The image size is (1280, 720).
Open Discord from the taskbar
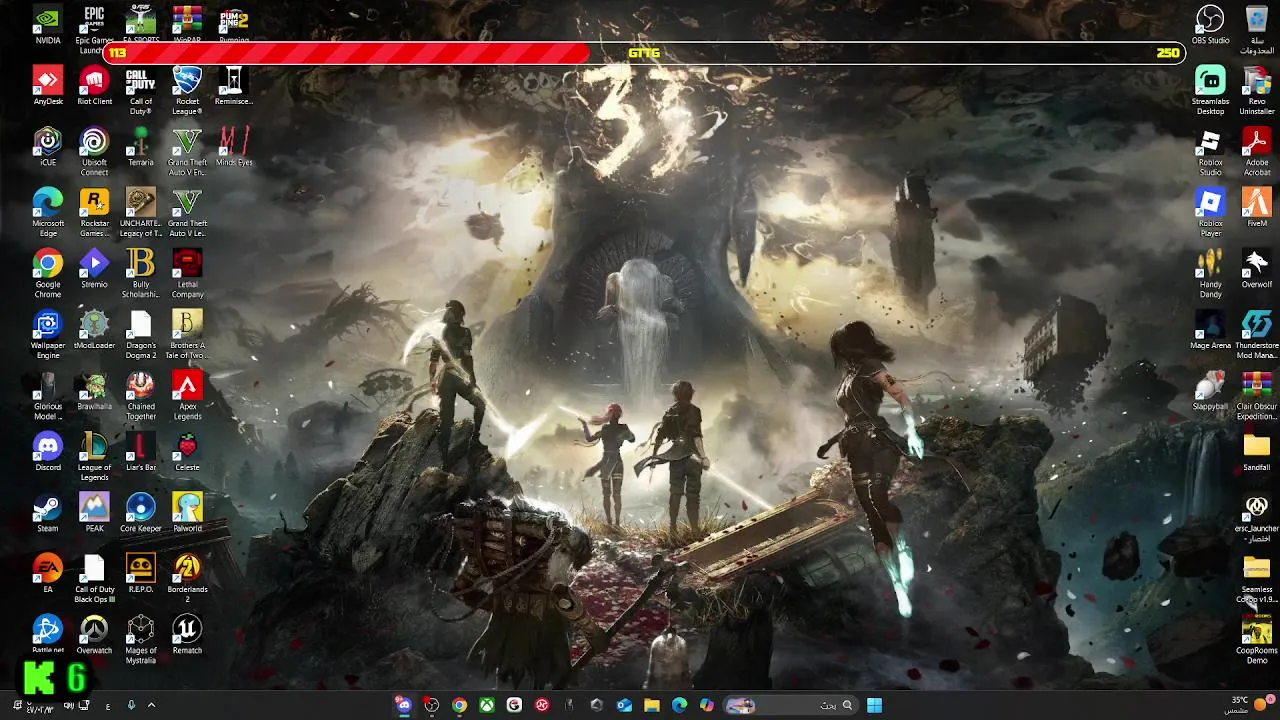404,705
